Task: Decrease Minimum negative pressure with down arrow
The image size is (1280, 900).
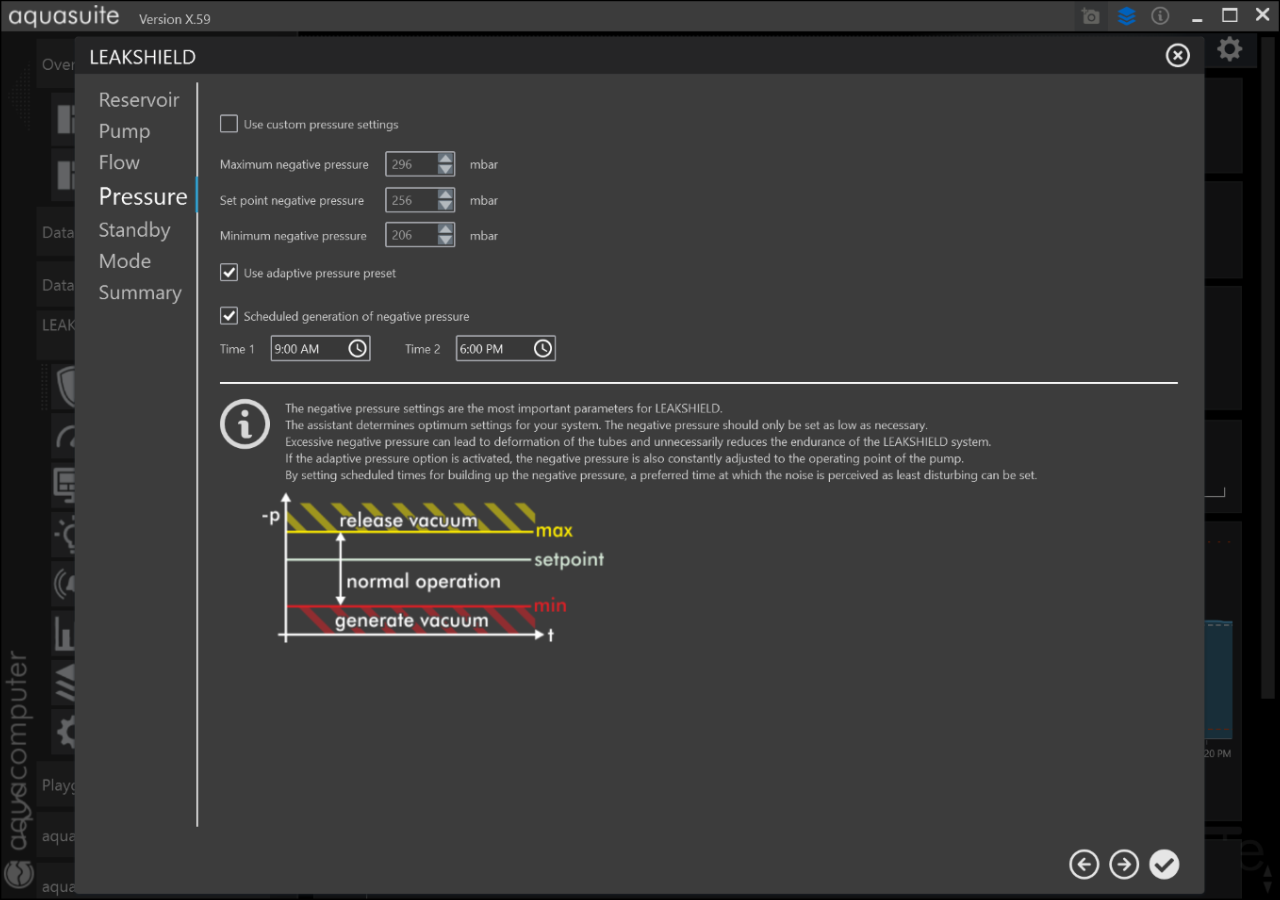Action: tap(446, 241)
